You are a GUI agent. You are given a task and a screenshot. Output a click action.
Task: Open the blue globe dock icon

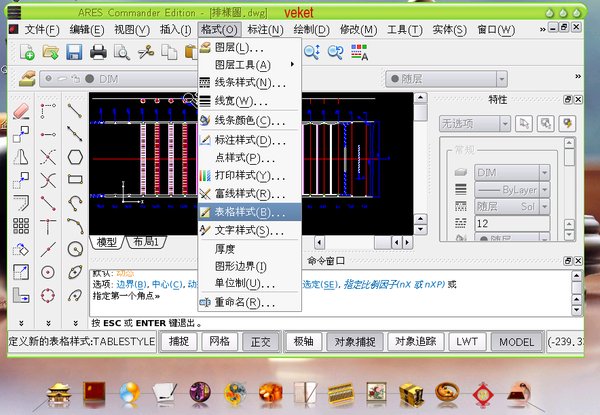coord(129,392)
